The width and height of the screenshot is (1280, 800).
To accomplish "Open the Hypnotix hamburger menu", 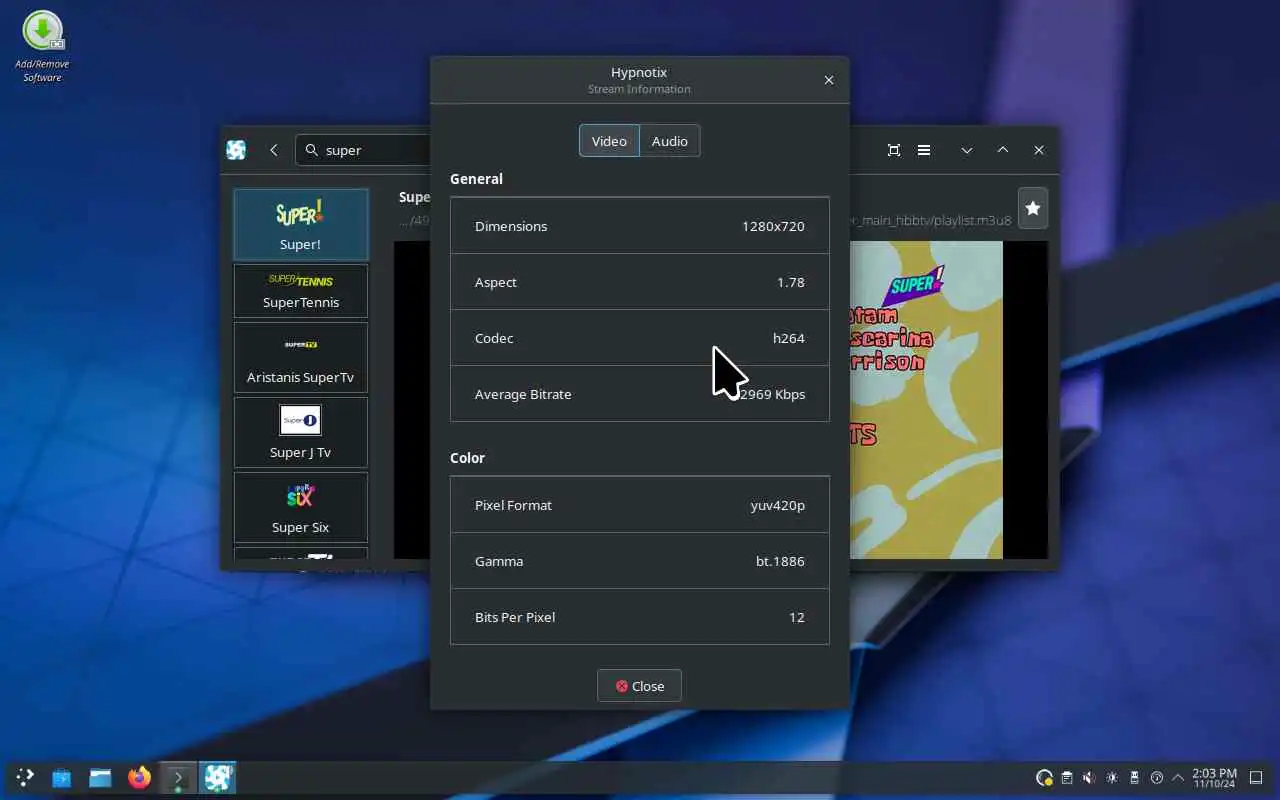I will [x=924, y=150].
